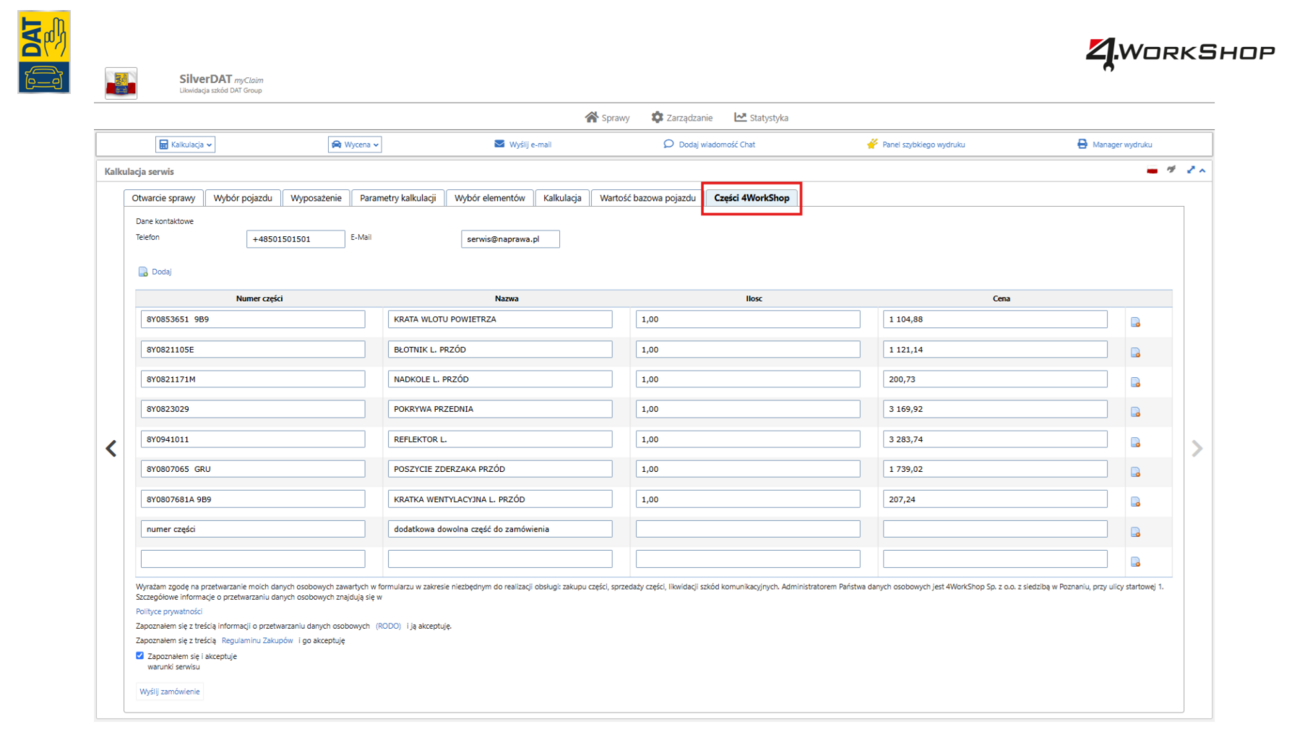Click the 4WorkShop logo
Screen dimensions: 1292x732
click(1180, 53)
